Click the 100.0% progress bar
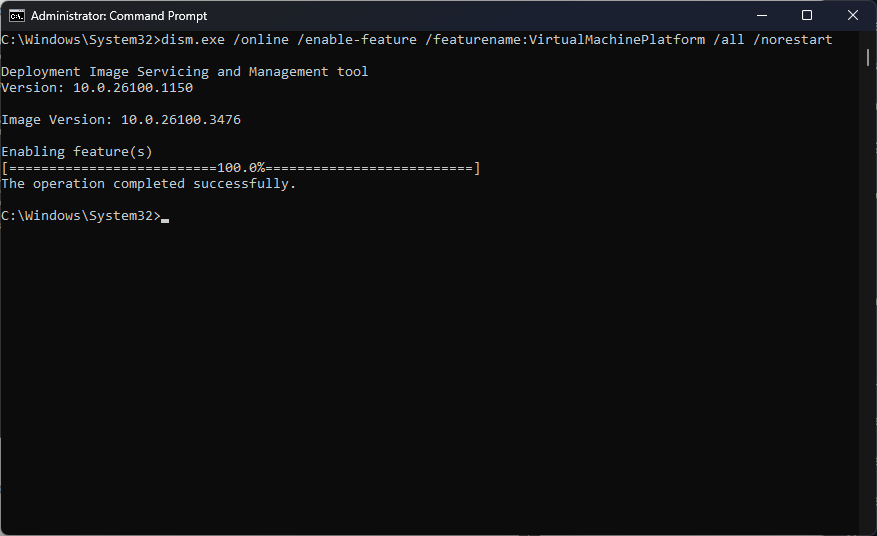The image size is (877, 536). click(241, 168)
